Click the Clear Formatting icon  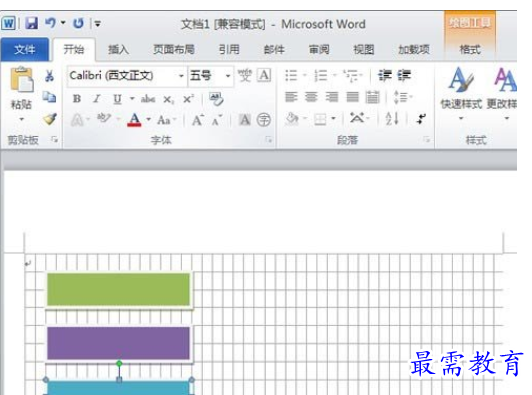tap(216, 99)
